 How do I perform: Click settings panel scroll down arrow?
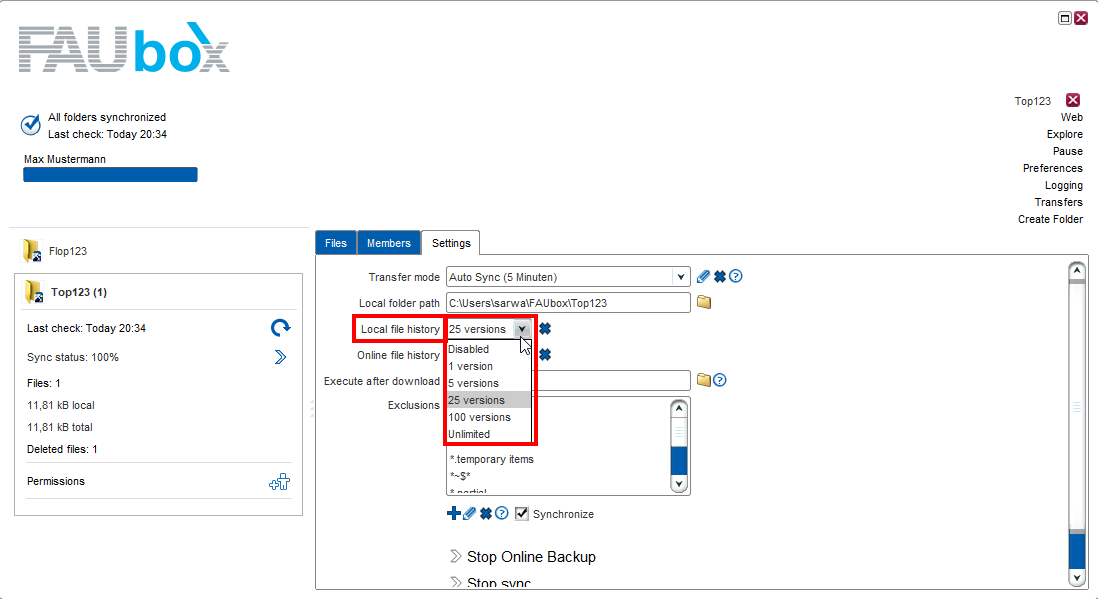tap(1077, 577)
